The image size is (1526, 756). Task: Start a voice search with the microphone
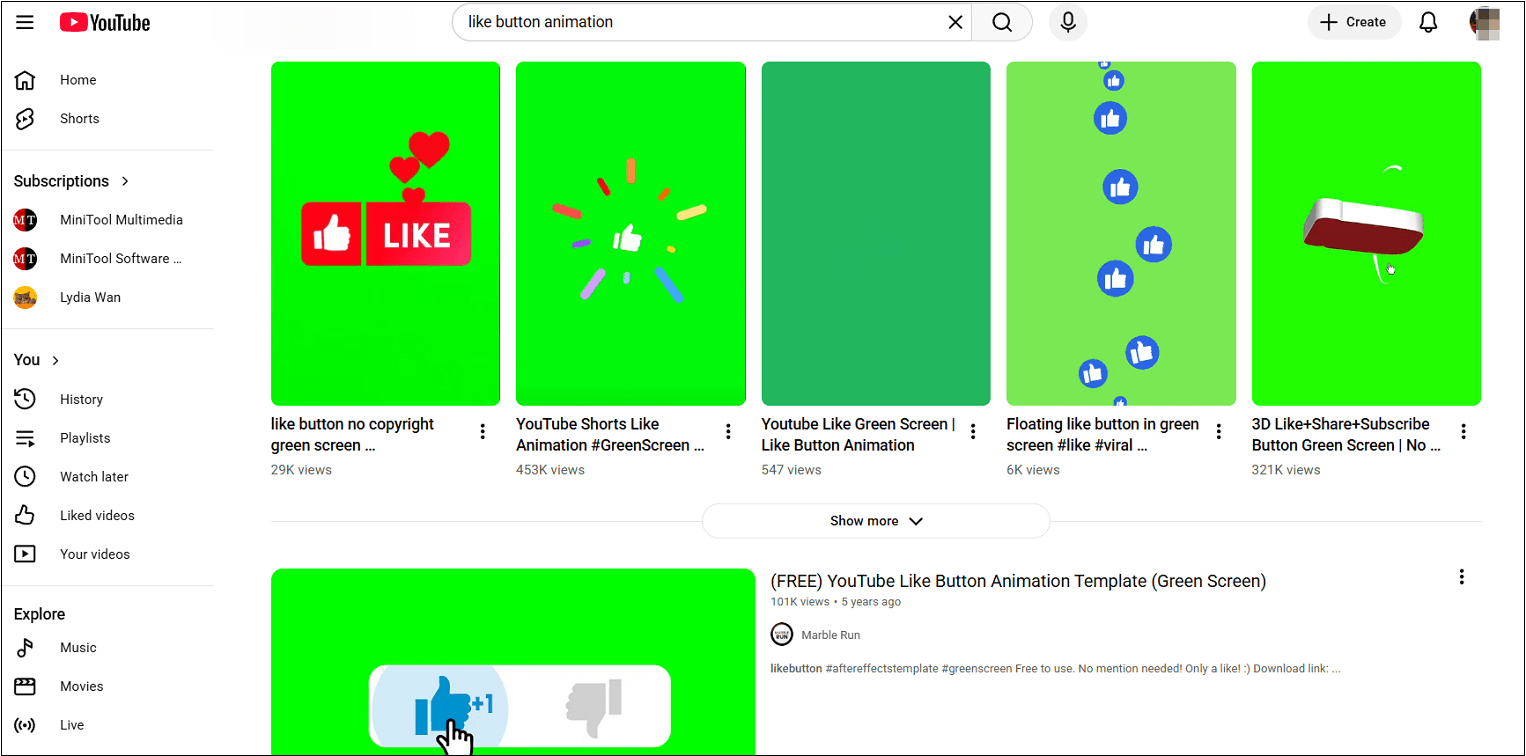(1067, 22)
